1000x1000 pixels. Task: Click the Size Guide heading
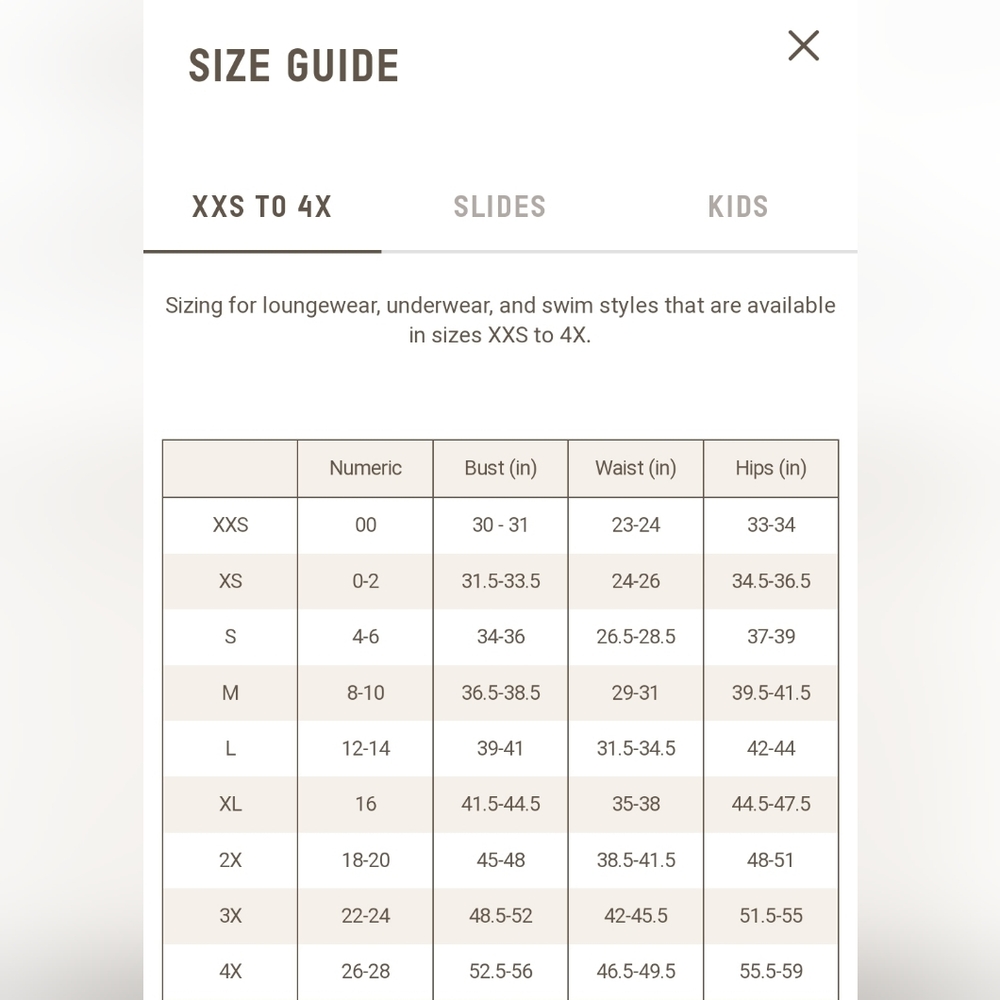coord(294,66)
